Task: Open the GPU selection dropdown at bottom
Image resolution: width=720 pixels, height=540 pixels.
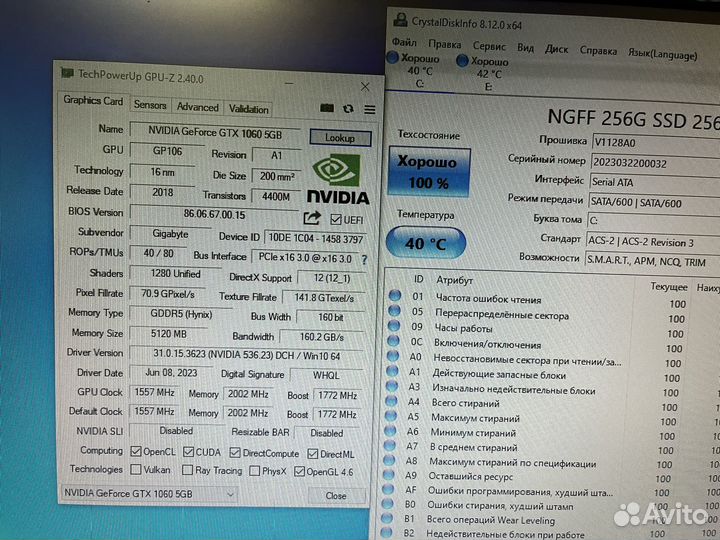Action: (x=149, y=494)
